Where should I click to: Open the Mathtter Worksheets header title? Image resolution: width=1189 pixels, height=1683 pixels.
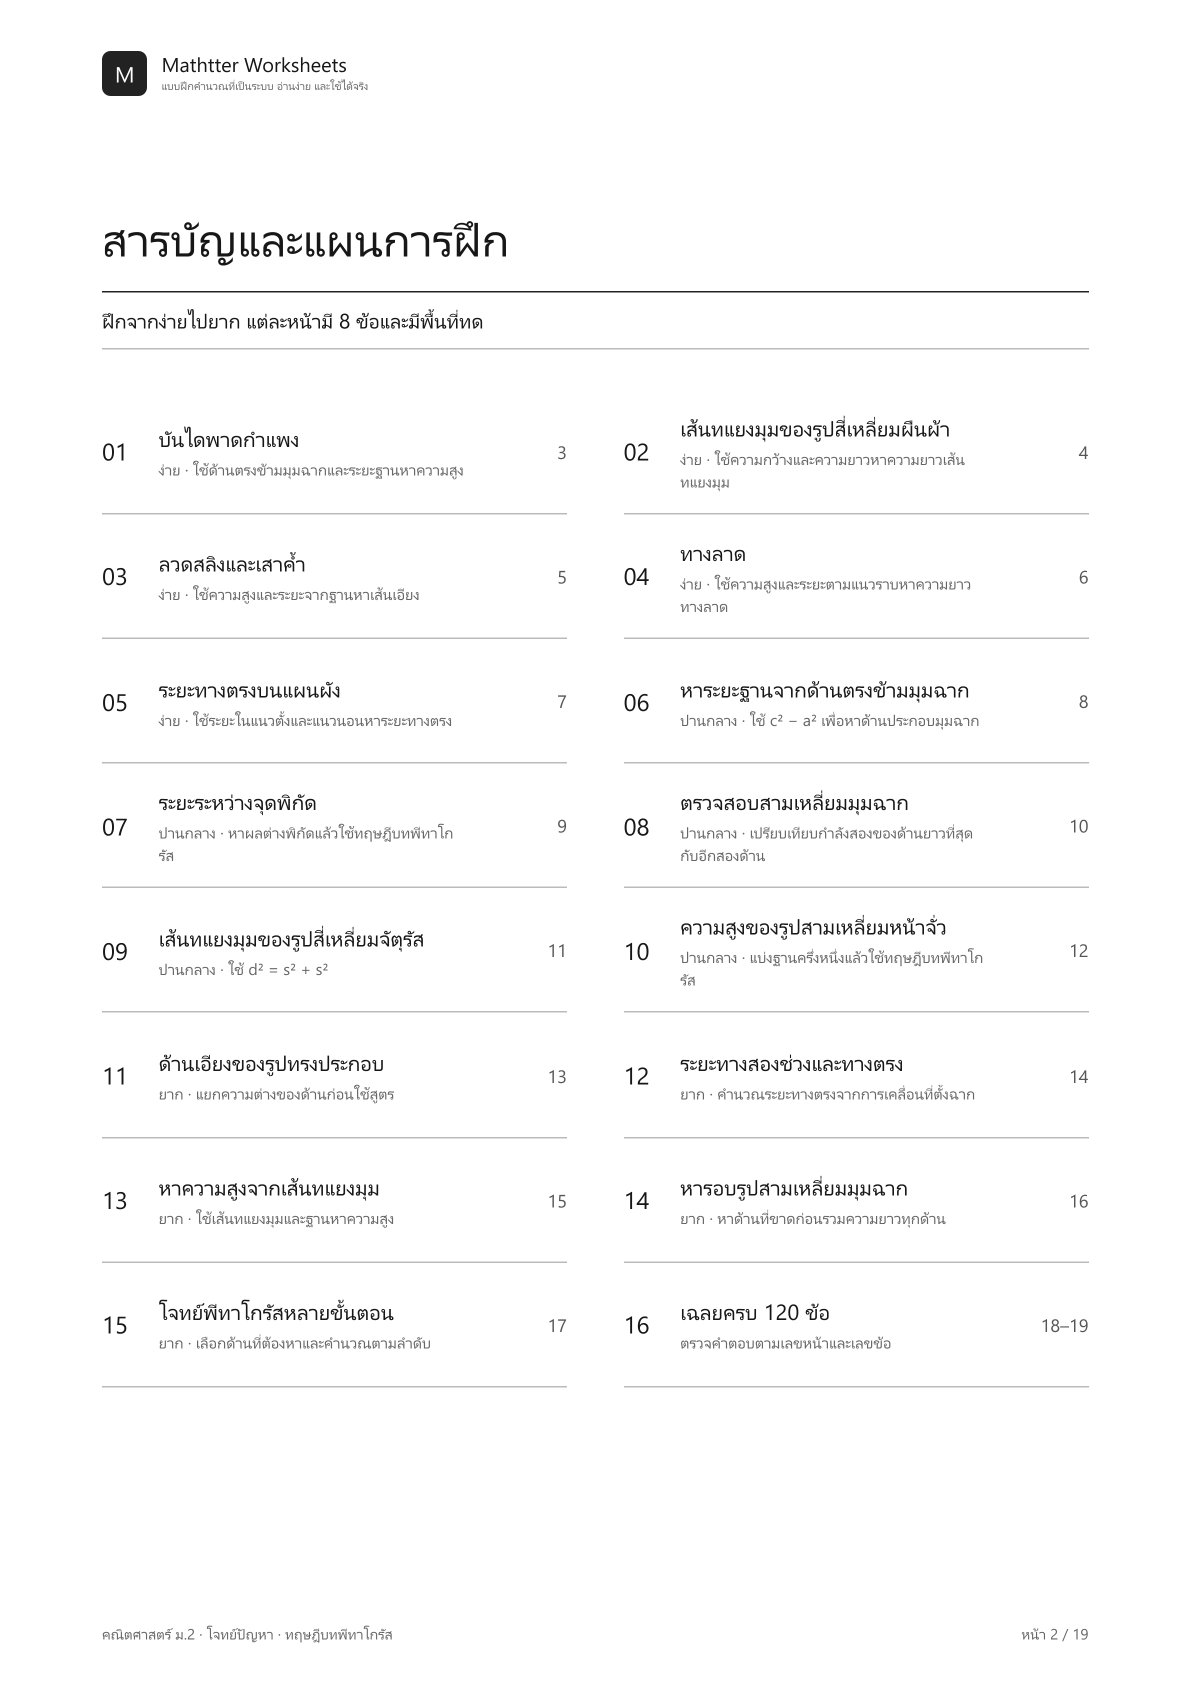254,65
